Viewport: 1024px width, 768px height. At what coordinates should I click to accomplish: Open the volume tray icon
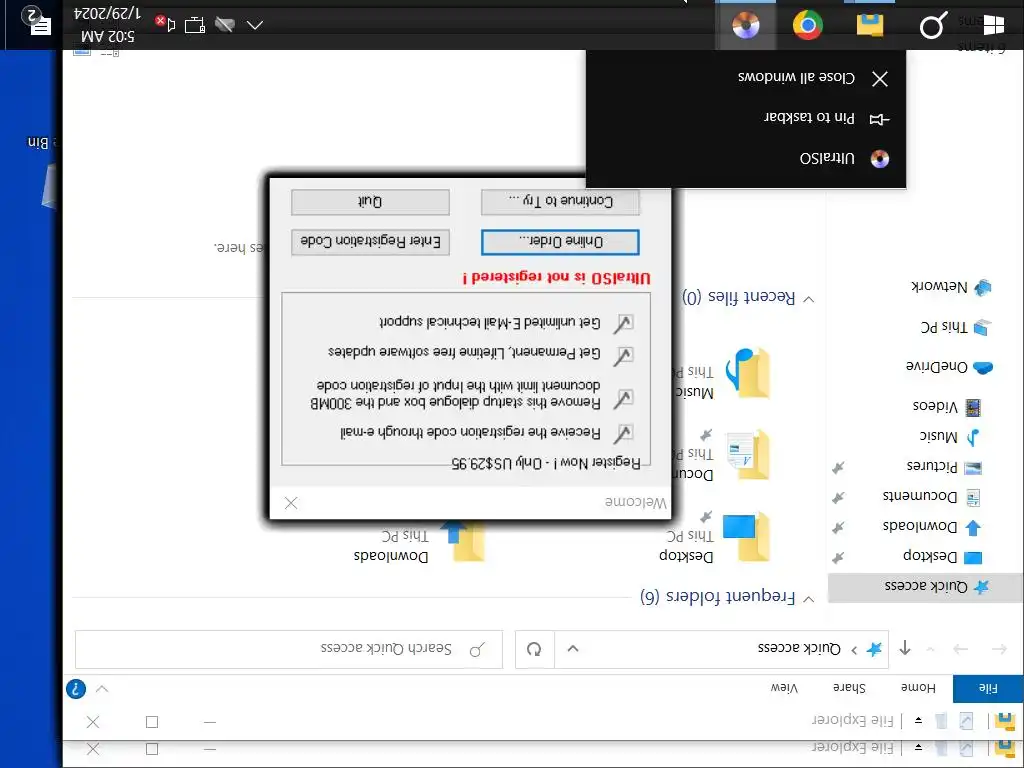coord(166,24)
